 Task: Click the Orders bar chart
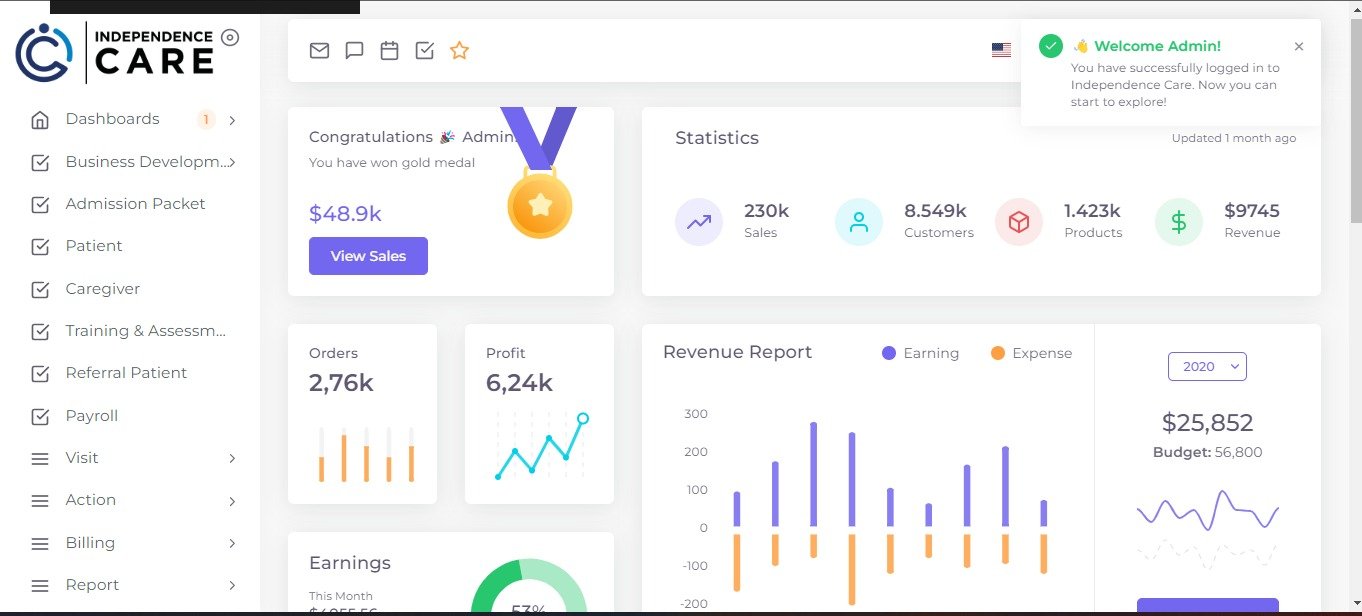(367, 454)
